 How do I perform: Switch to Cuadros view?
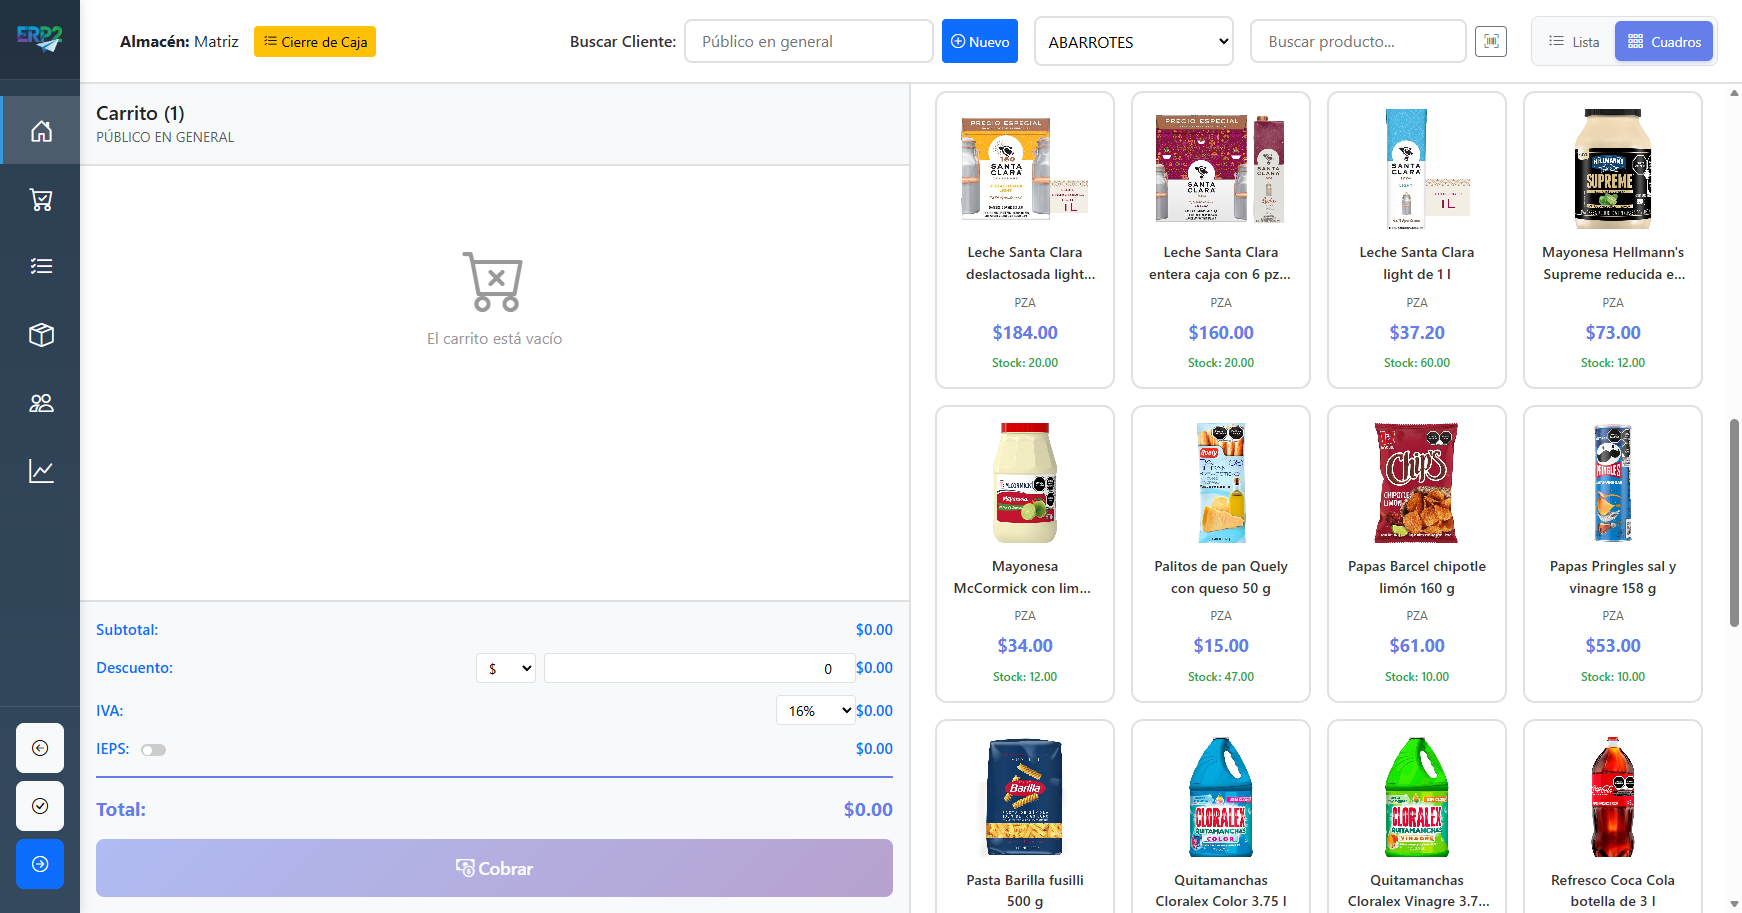[1664, 42]
